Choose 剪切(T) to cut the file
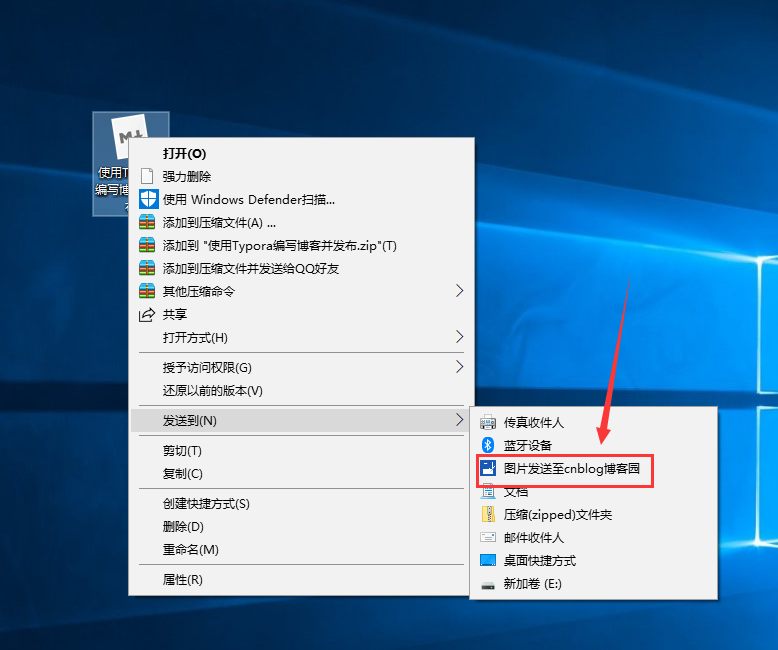This screenshot has width=778, height=650. click(301, 451)
